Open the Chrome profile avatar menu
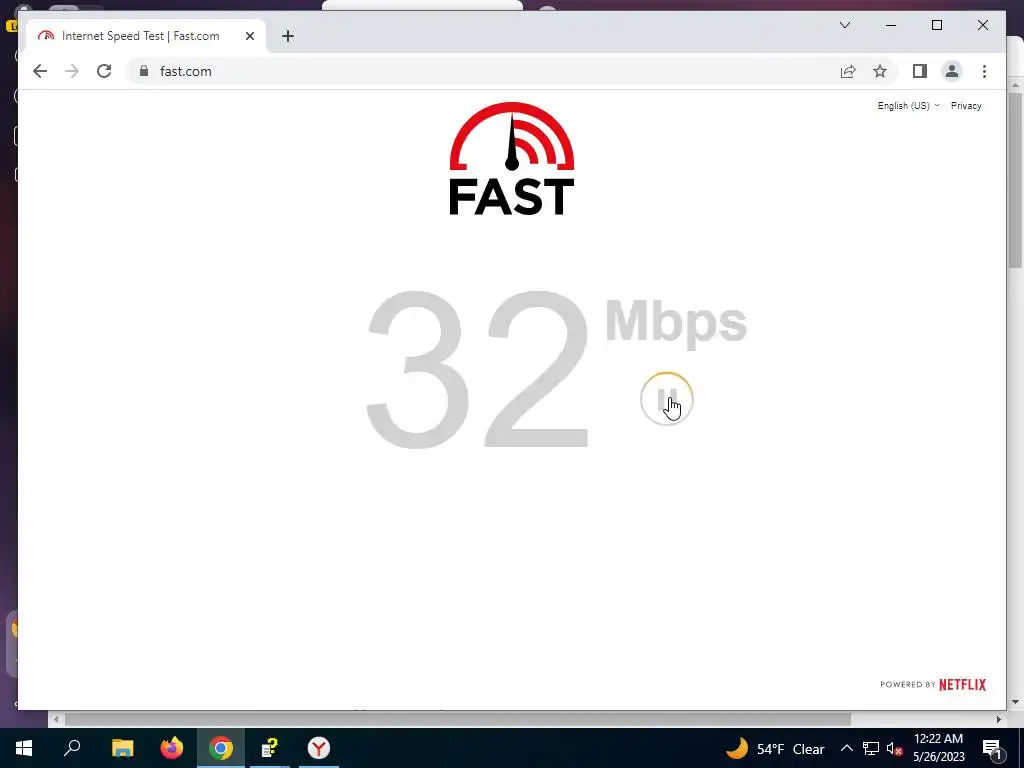The image size is (1024, 768). (x=952, y=71)
